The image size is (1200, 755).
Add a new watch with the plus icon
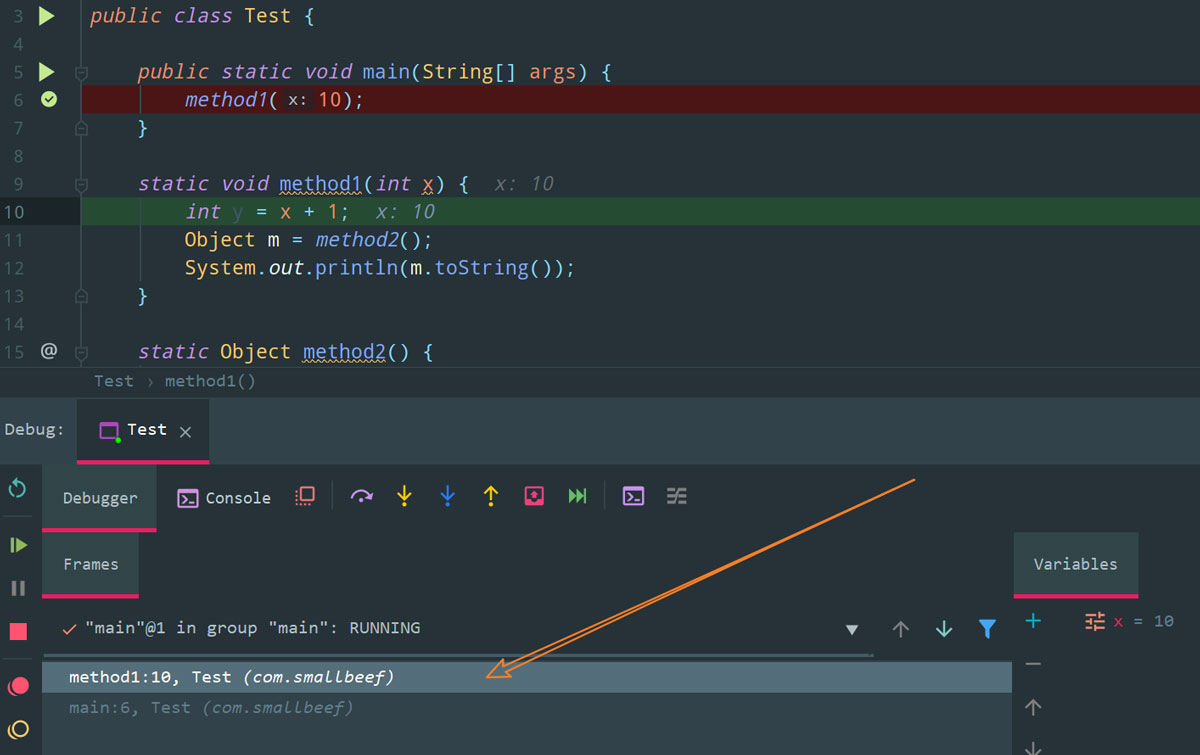1034,621
